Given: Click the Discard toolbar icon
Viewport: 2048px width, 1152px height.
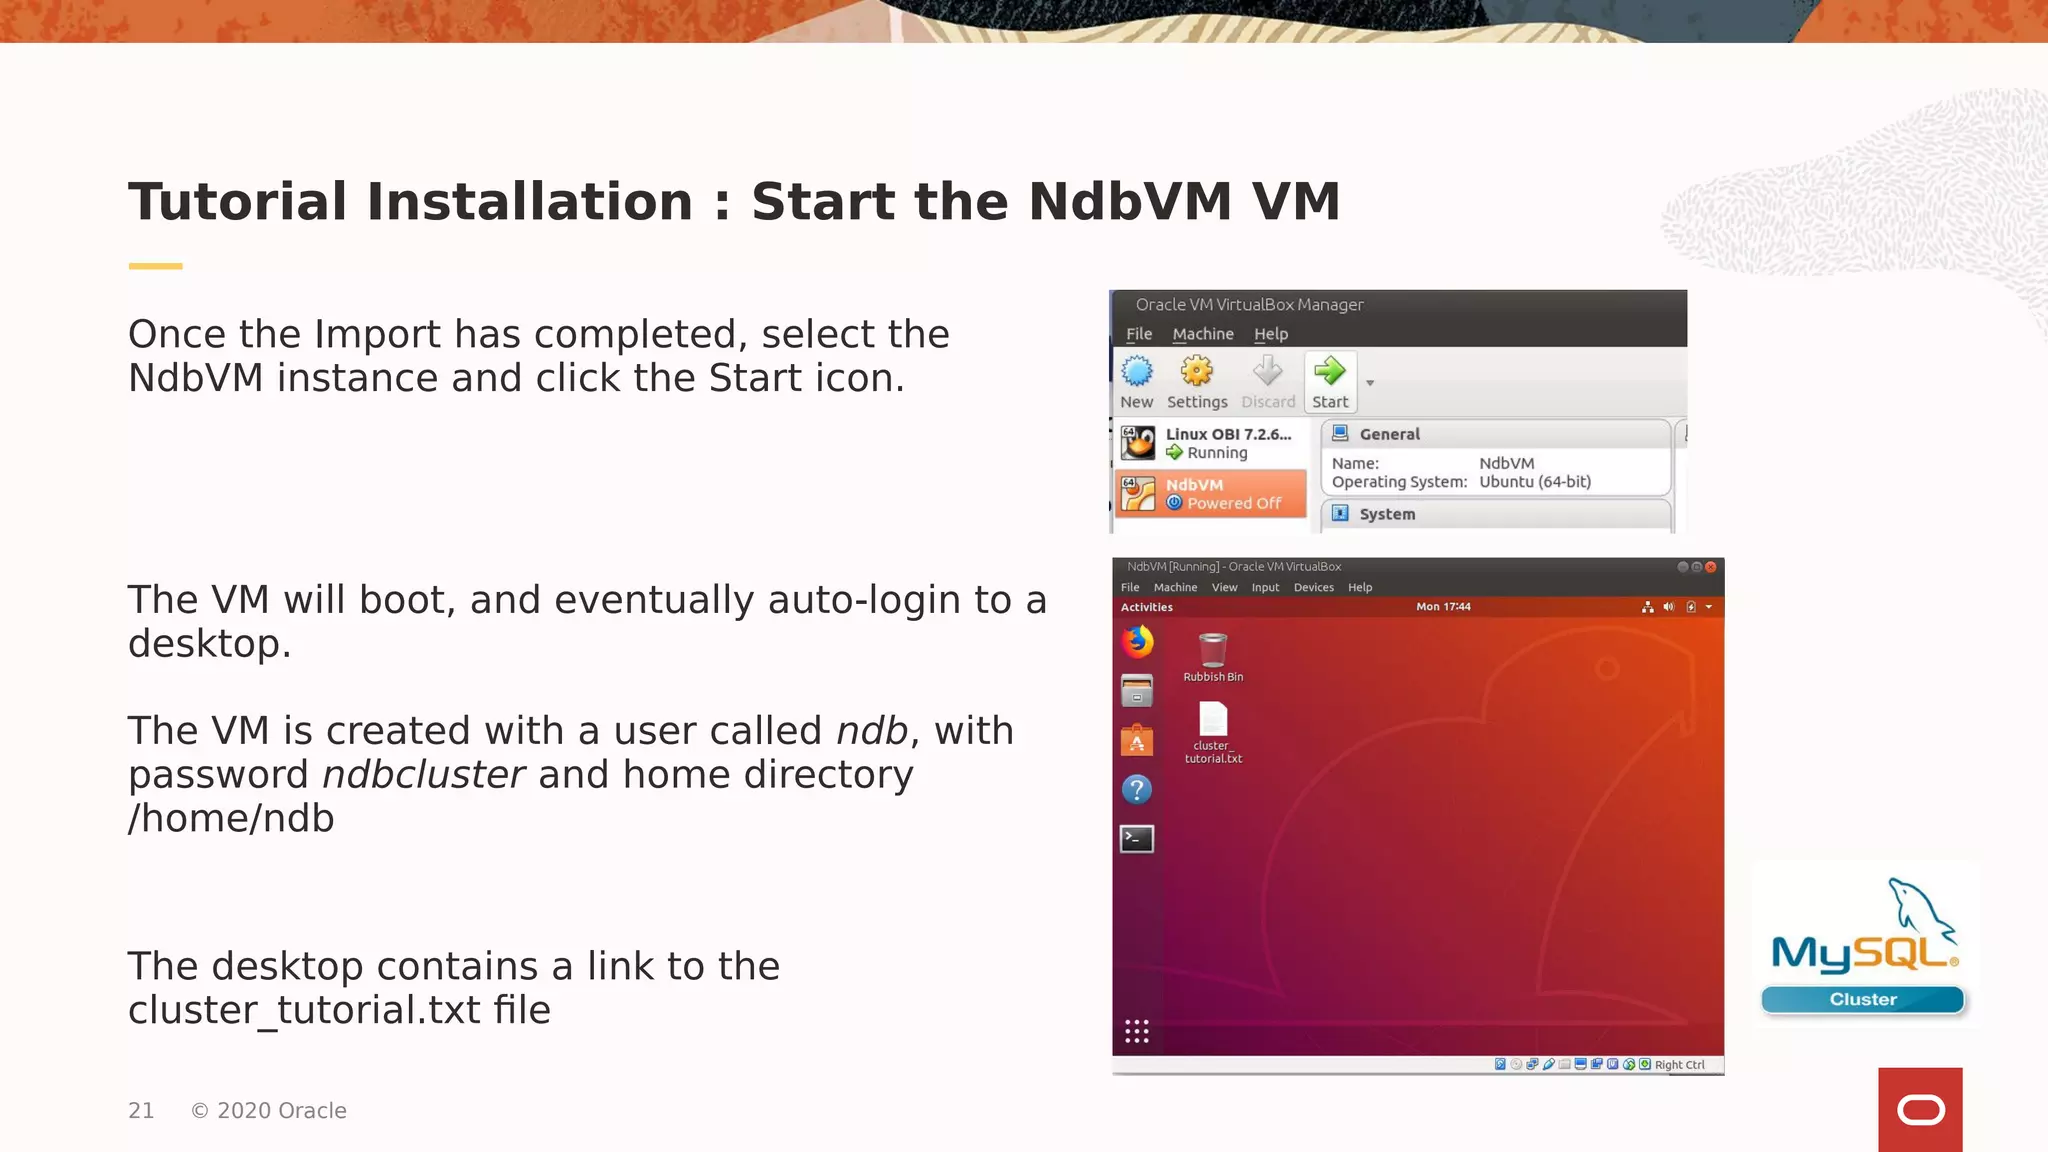Looking at the screenshot, I should coord(1268,371).
